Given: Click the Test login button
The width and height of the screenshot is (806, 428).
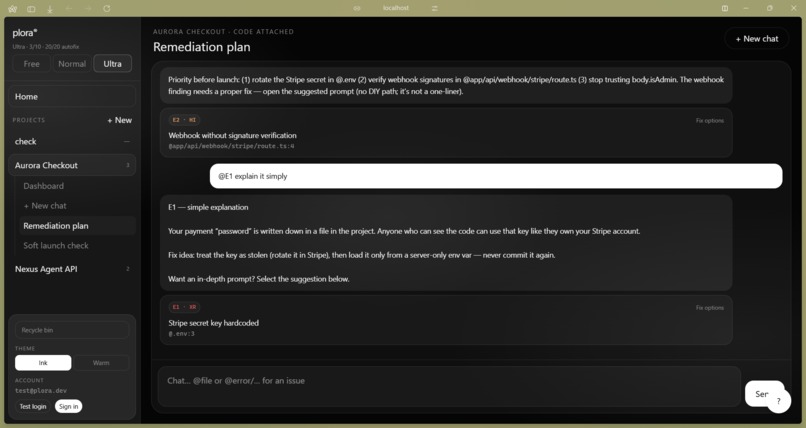Looking at the screenshot, I should click(x=33, y=406).
